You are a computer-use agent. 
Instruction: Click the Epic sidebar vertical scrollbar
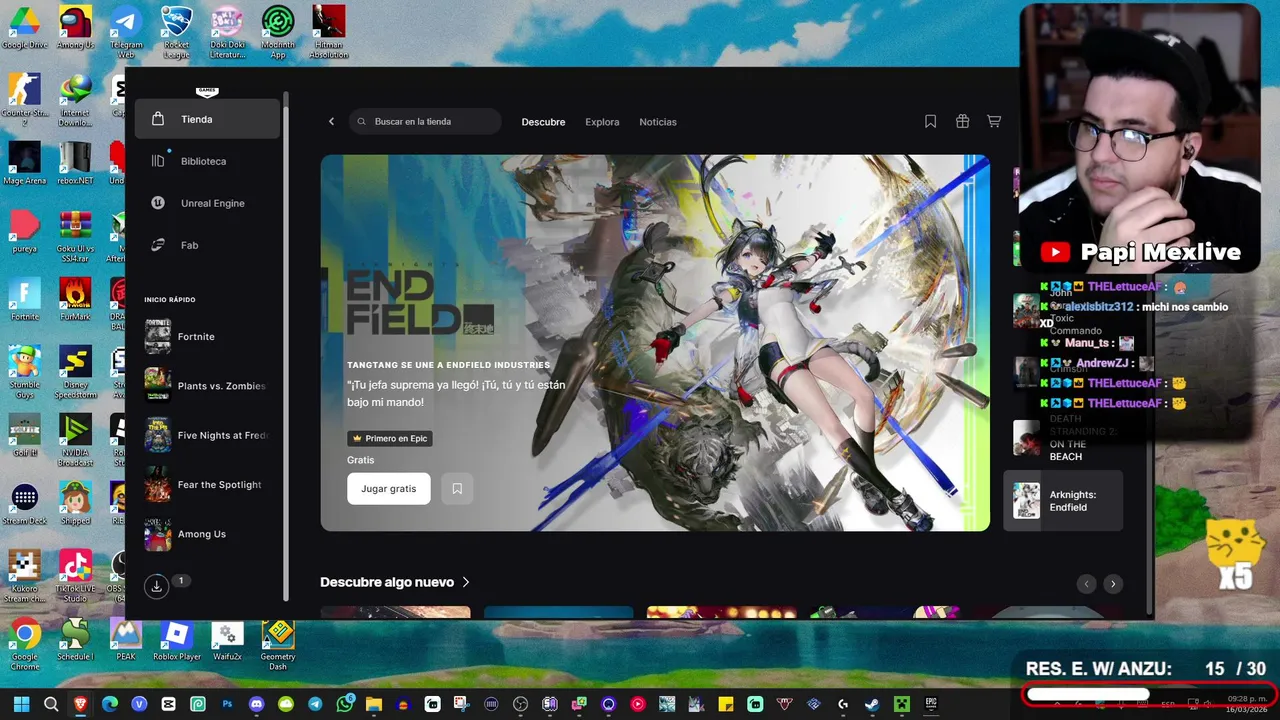pyautogui.click(x=286, y=345)
